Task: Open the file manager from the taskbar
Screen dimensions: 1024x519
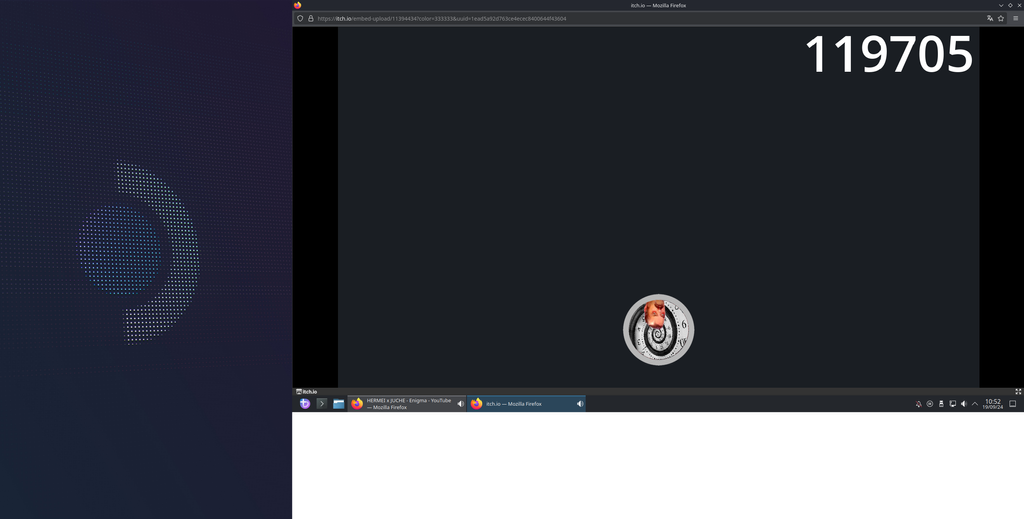Action: [339, 404]
